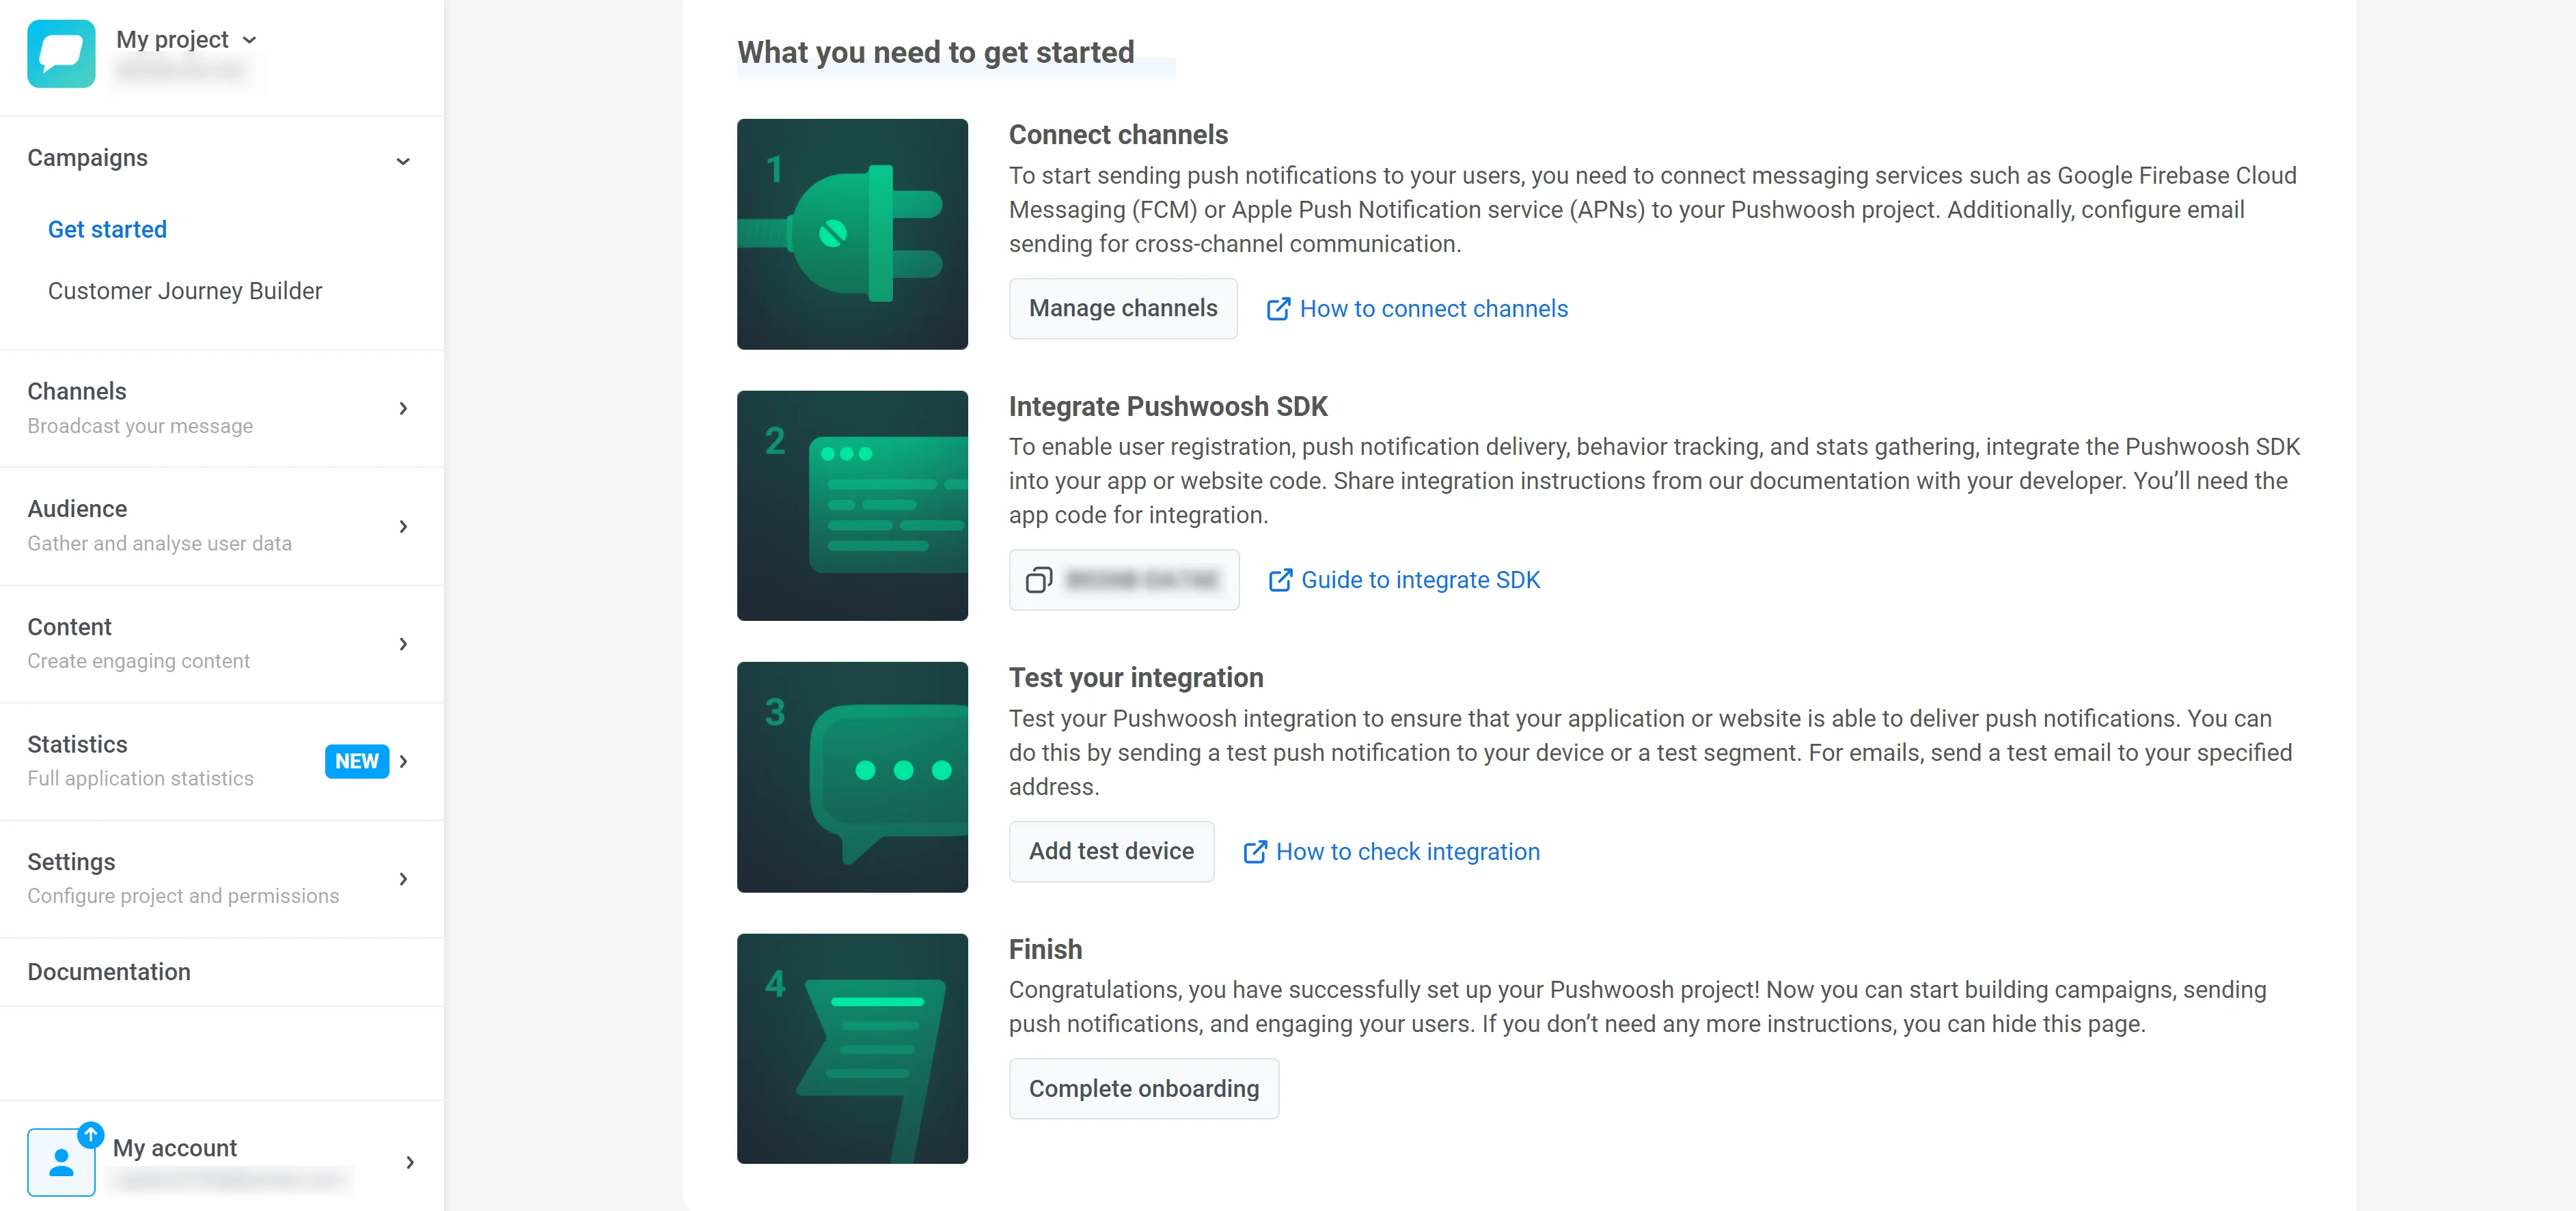Click the Pushwoosh chat bubble logo
Screen dimensions: 2576x1211
pyautogui.click(x=61, y=54)
